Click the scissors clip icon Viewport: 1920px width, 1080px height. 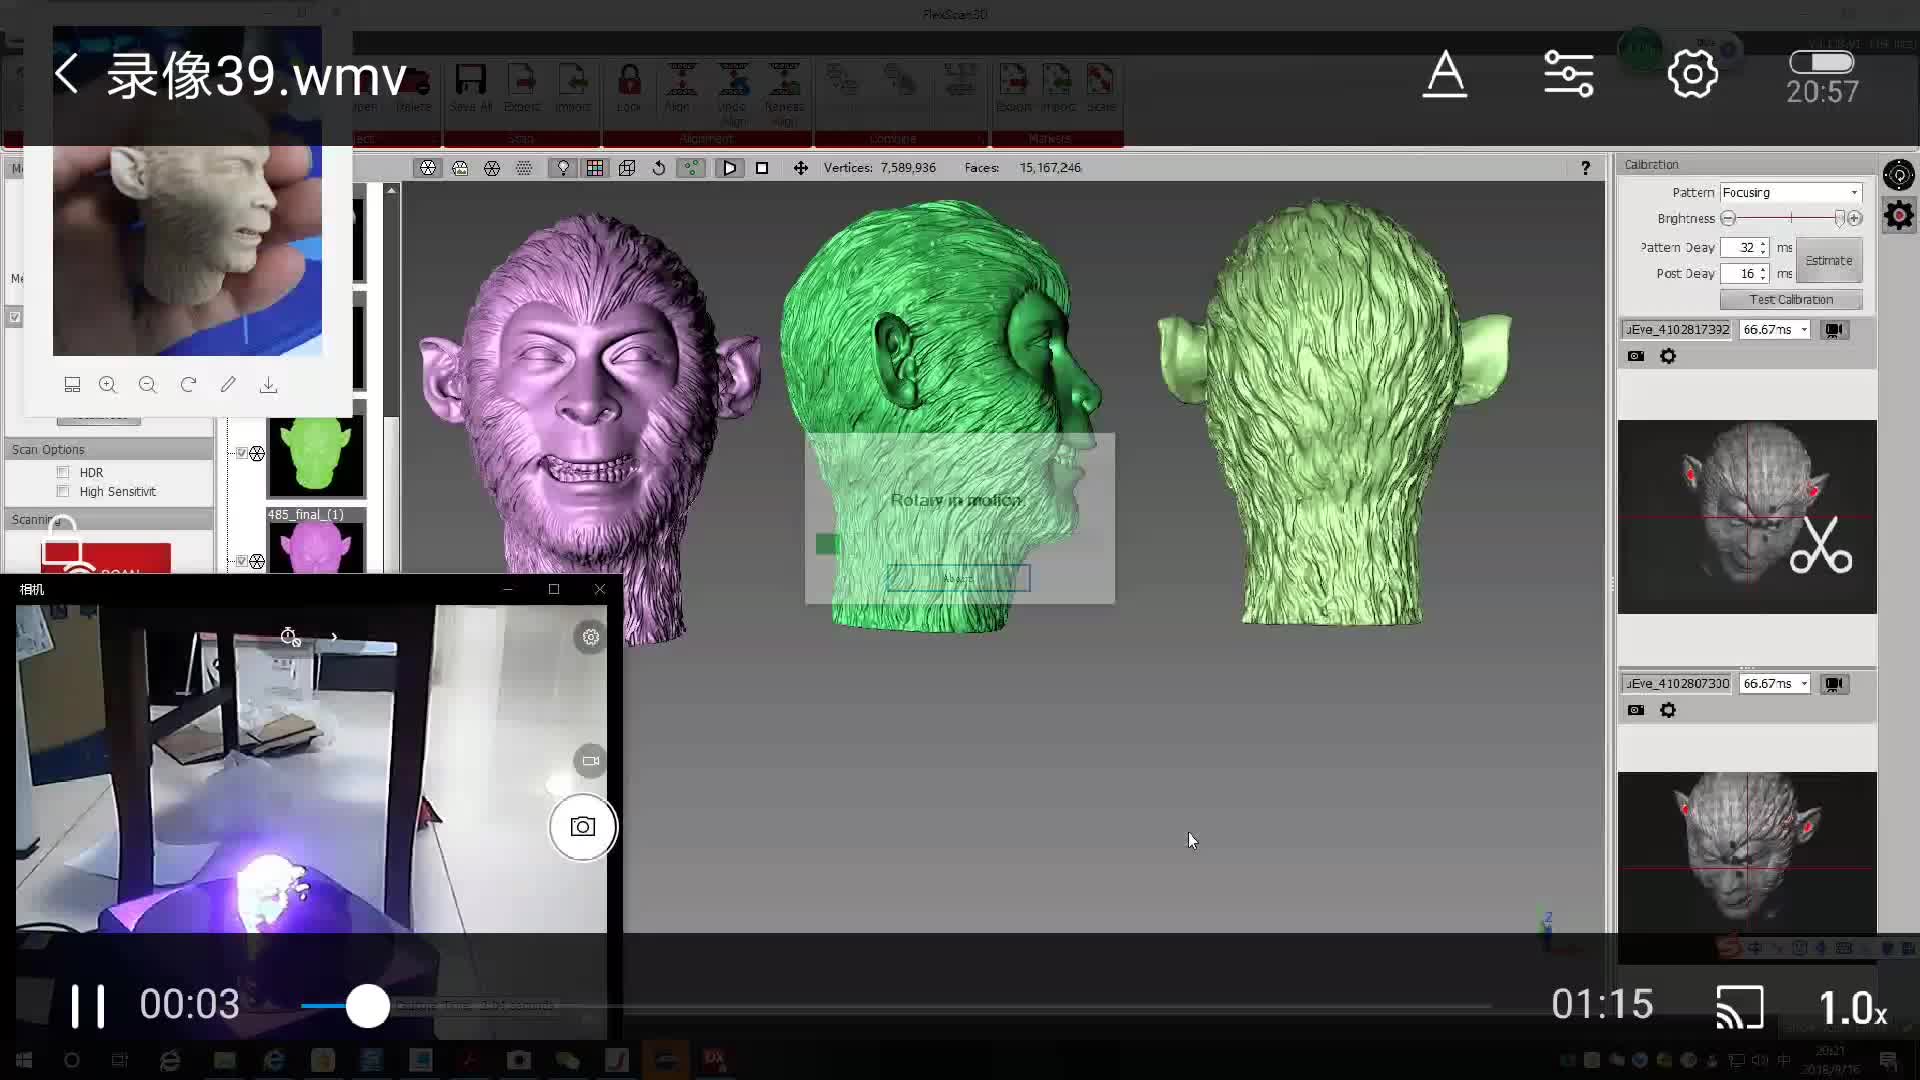pyautogui.click(x=1821, y=545)
